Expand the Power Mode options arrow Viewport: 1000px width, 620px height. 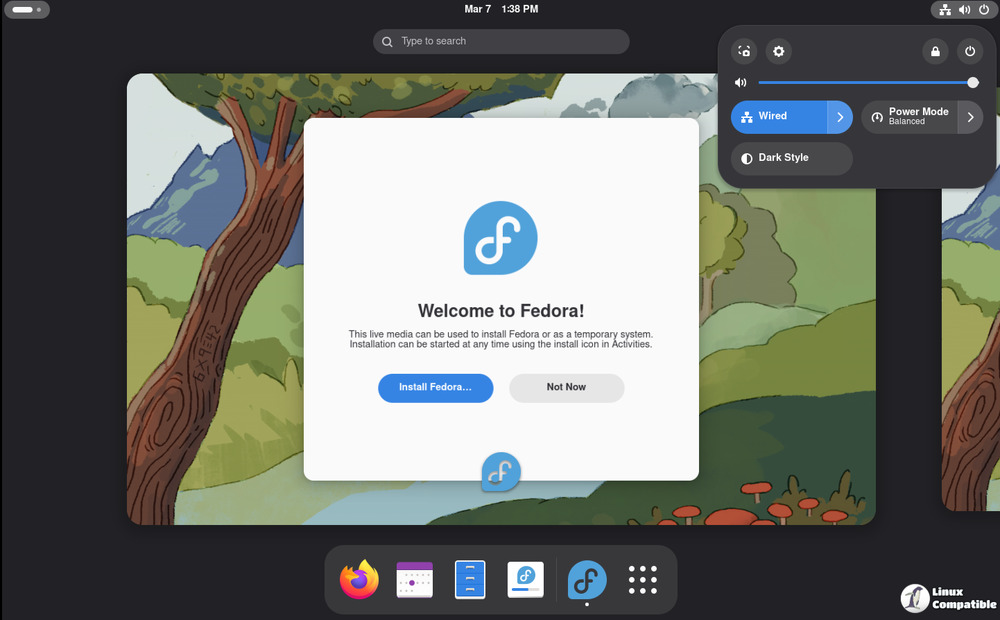click(x=970, y=117)
